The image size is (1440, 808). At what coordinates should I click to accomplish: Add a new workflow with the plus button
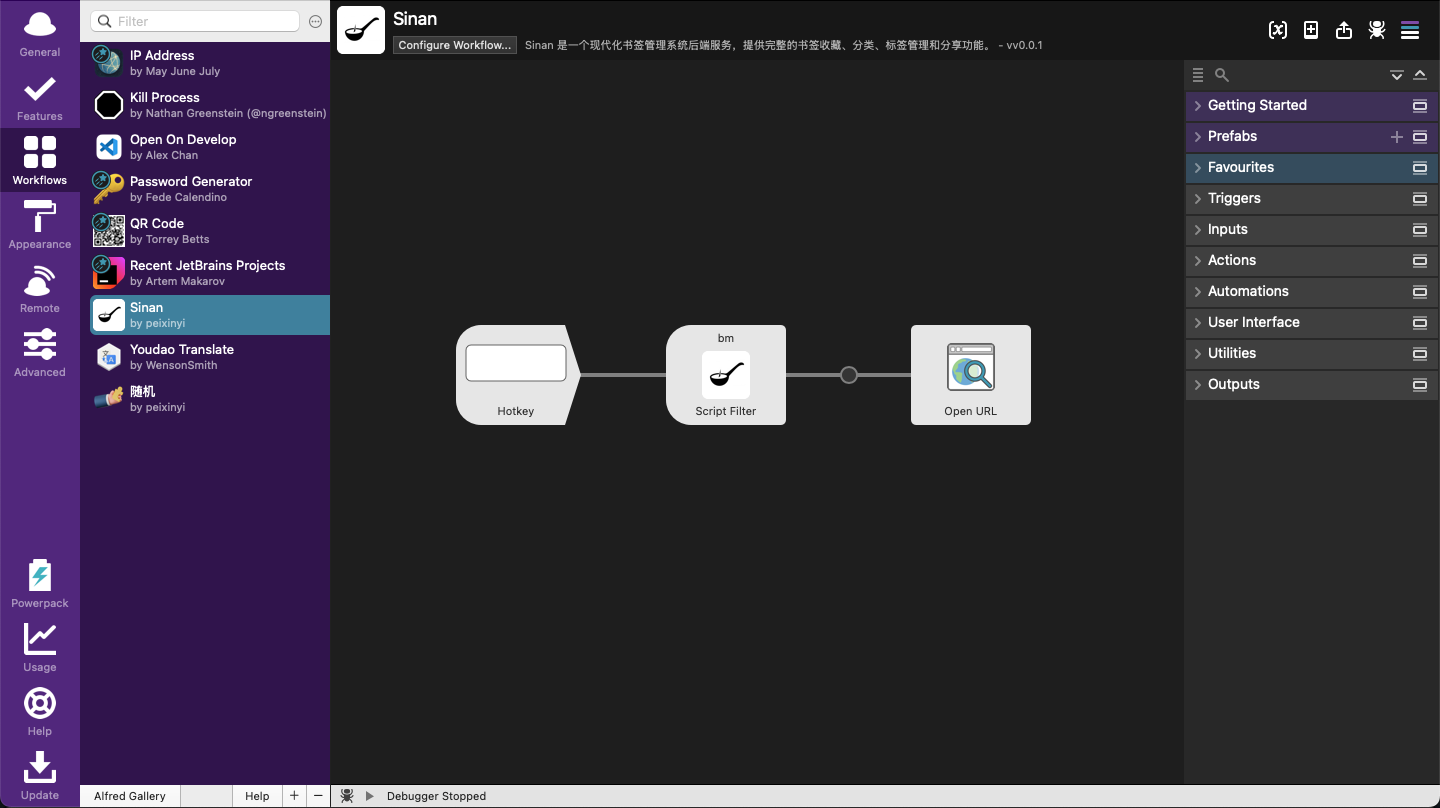coord(294,796)
